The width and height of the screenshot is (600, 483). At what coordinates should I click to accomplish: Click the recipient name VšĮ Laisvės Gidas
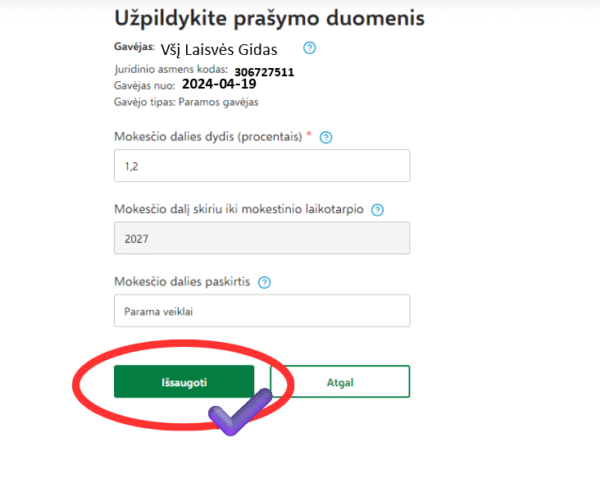click(219, 49)
